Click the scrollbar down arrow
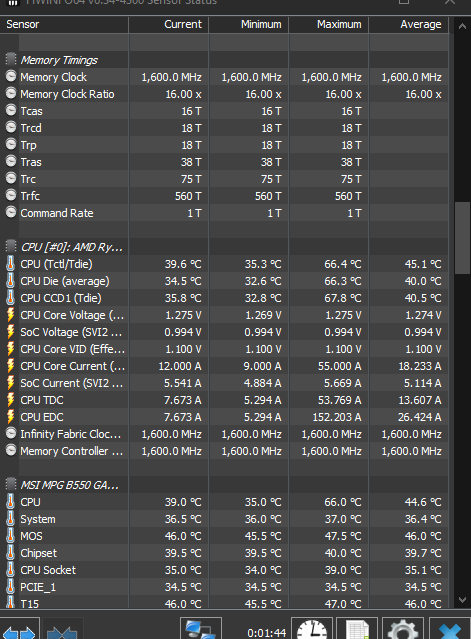471x639 pixels. tap(462, 599)
